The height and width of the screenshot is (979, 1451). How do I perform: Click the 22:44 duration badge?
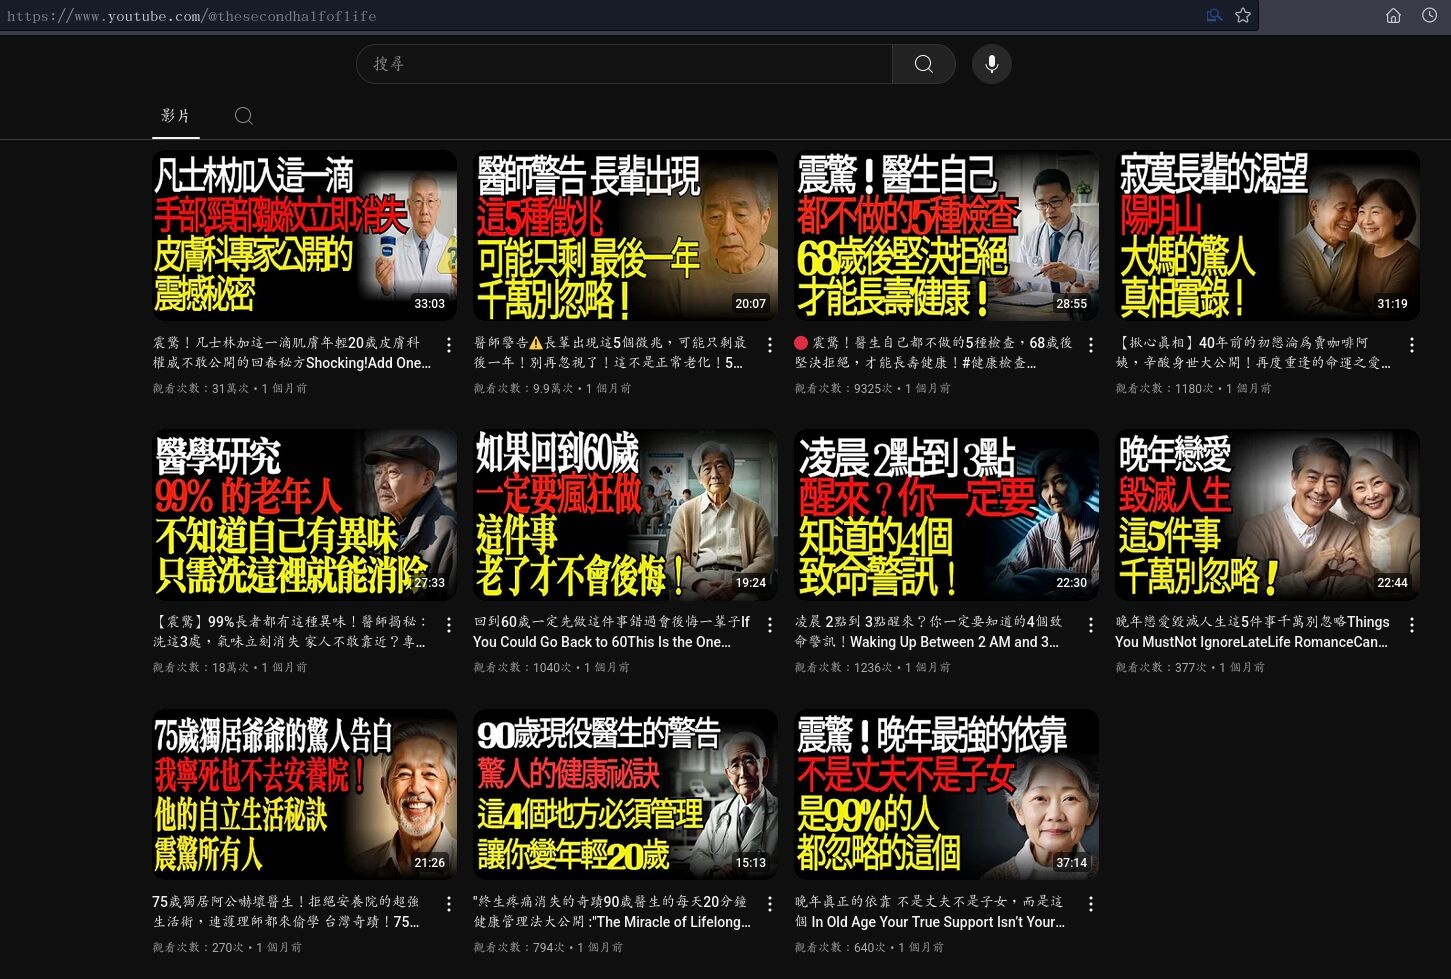pos(1393,583)
